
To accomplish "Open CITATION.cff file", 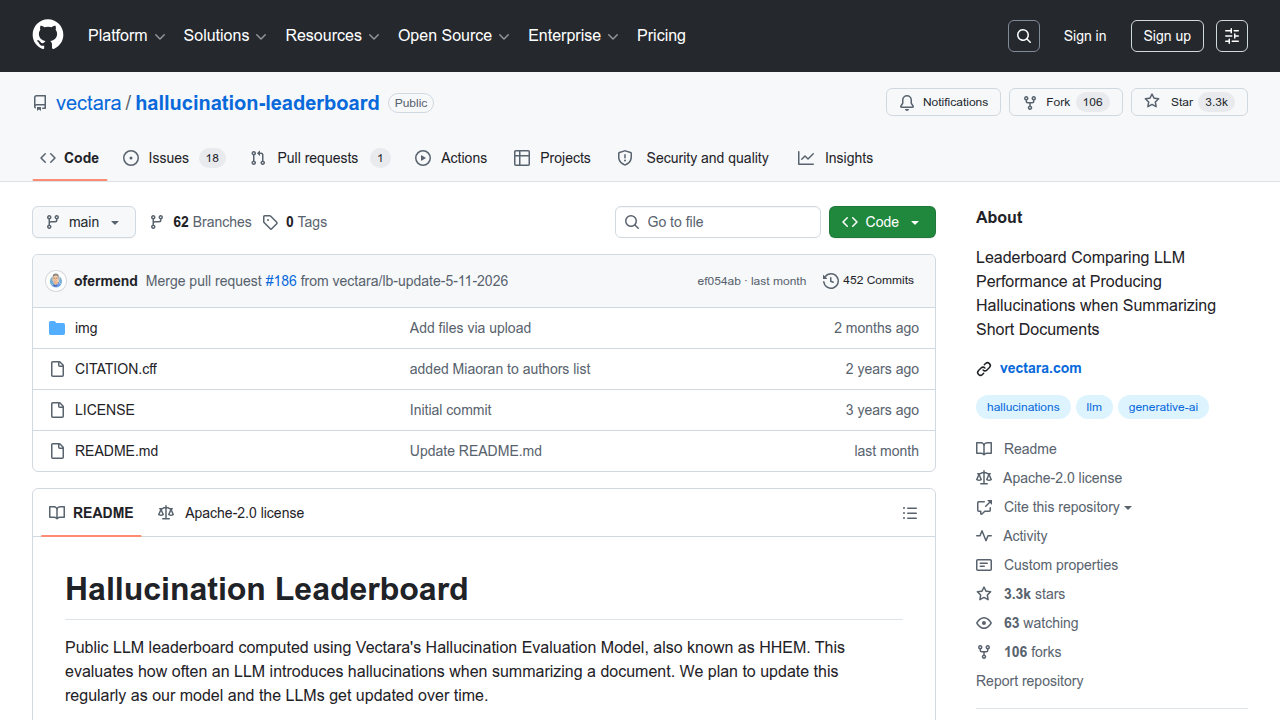I will [116, 369].
